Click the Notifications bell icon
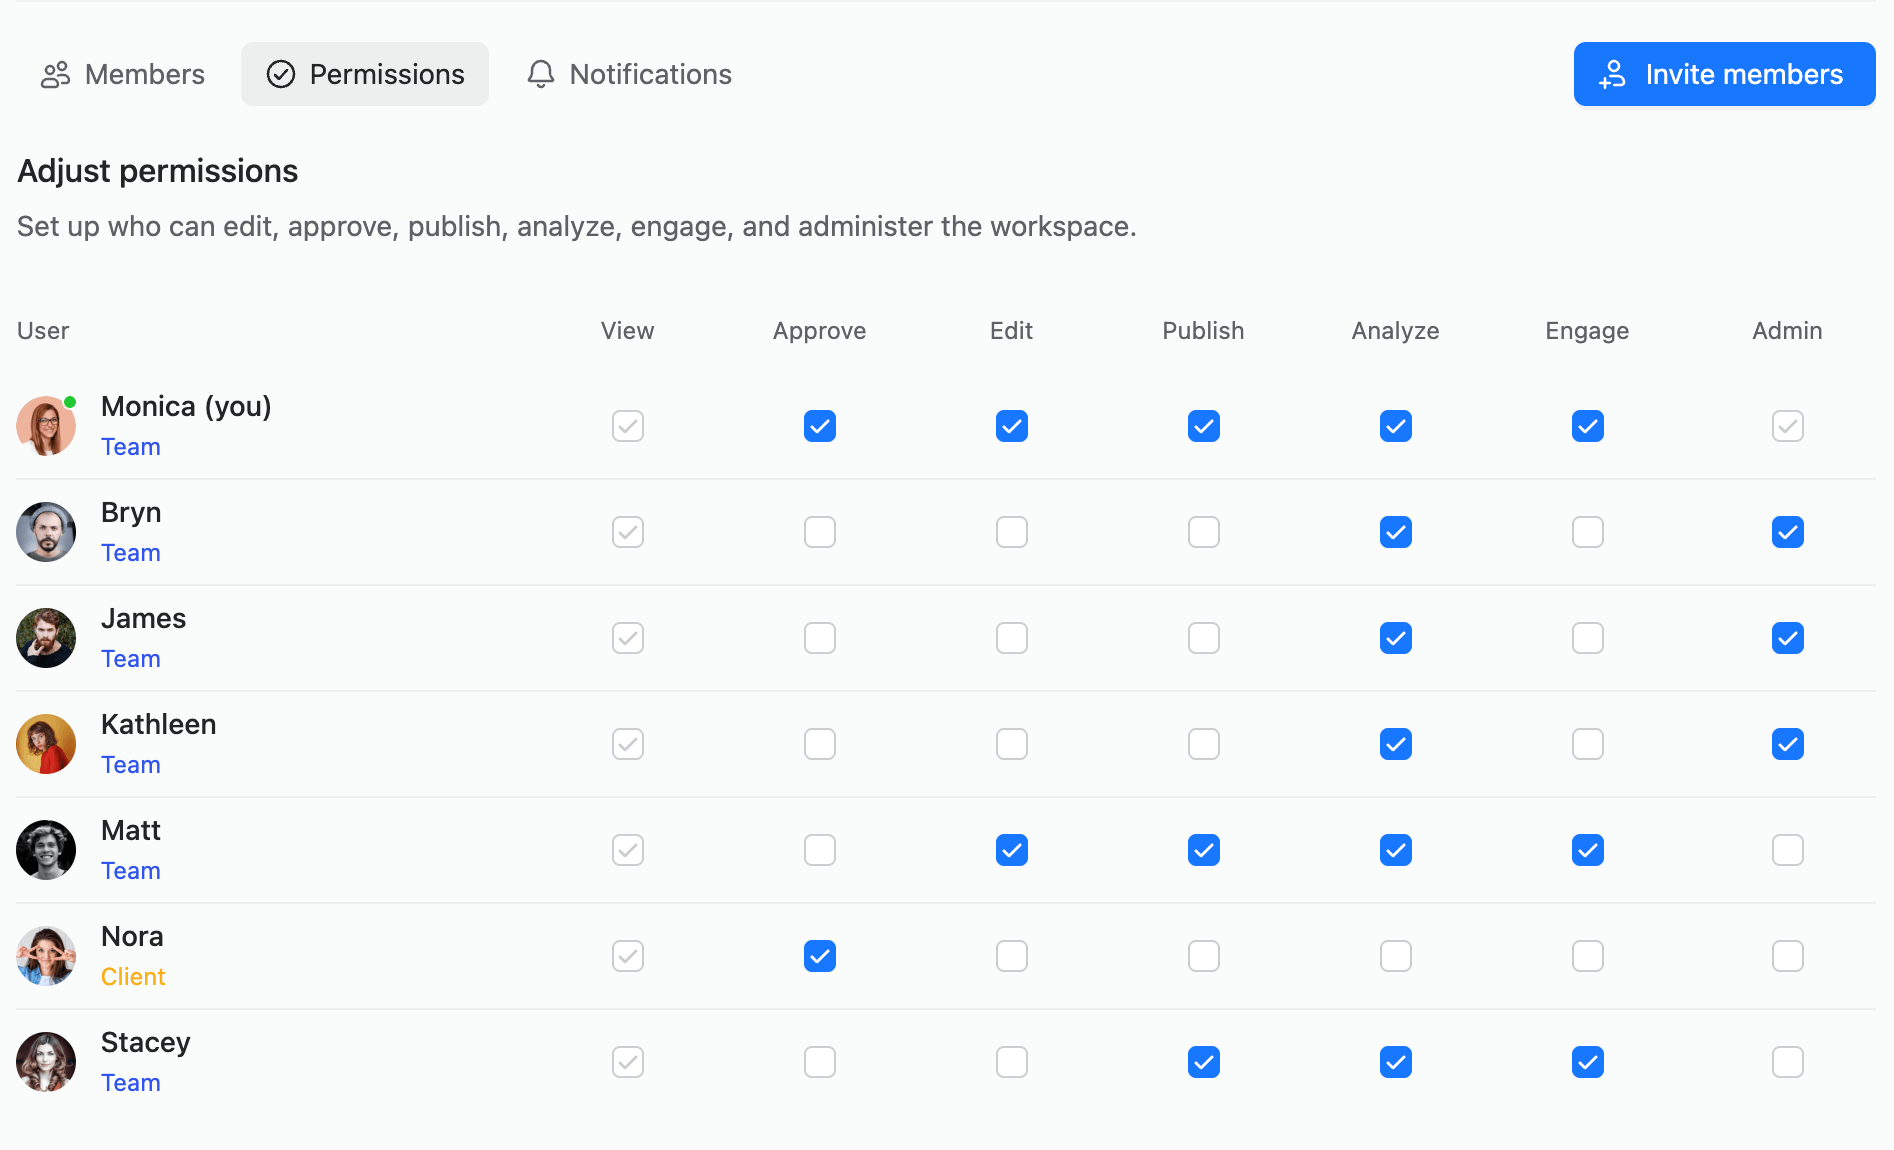1894x1150 pixels. pyautogui.click(x=541, y=75)
